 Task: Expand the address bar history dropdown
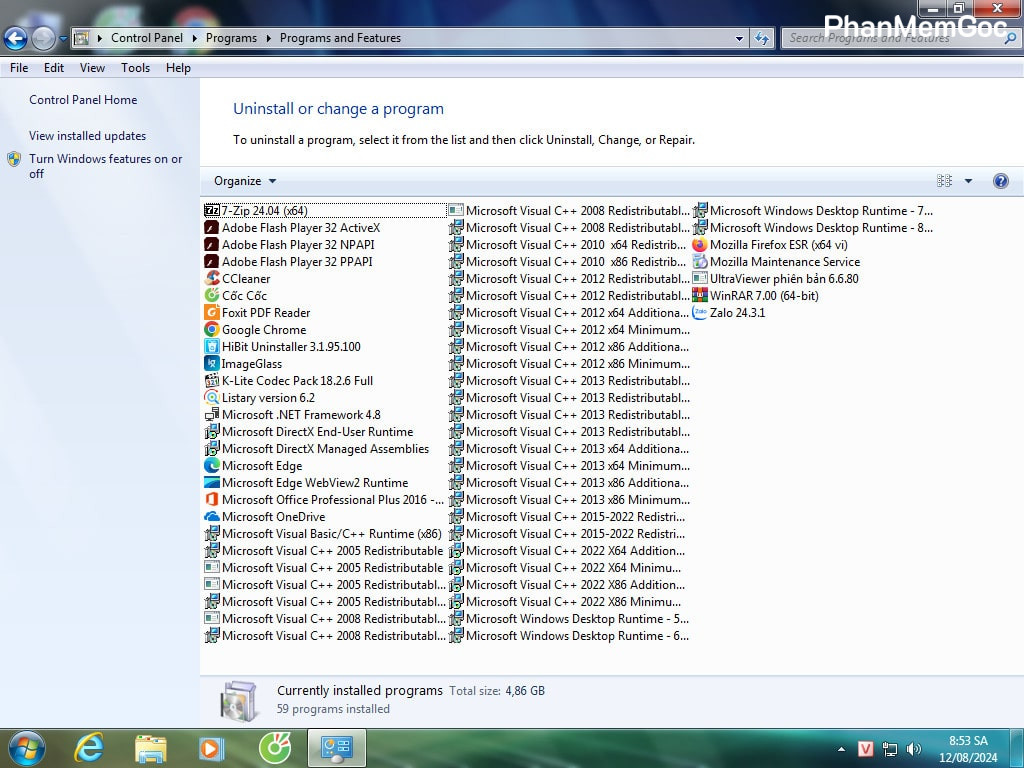[x=739, y=38]
